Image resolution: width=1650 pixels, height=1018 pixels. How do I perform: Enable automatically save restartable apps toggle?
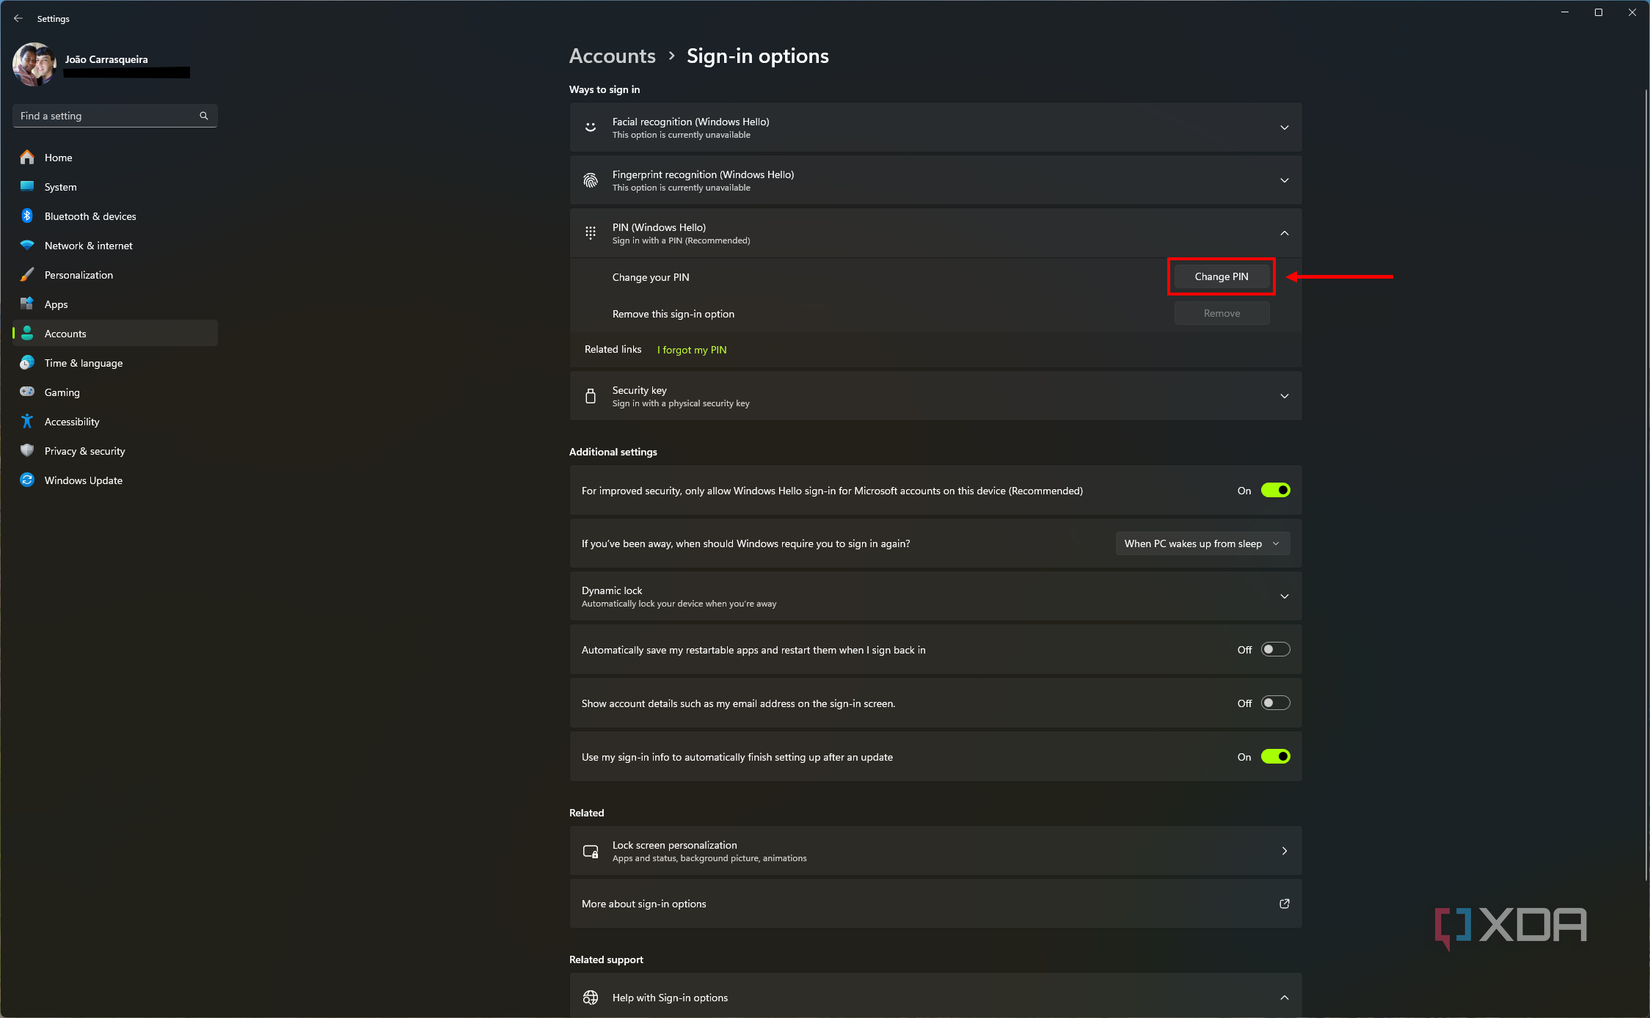tap(1275, 650)
